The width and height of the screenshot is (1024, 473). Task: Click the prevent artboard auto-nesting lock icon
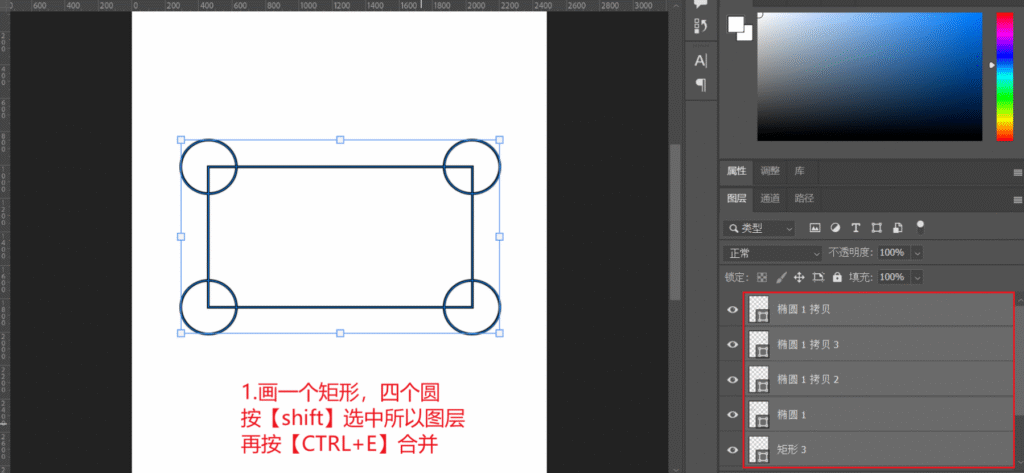coord(819,277)
